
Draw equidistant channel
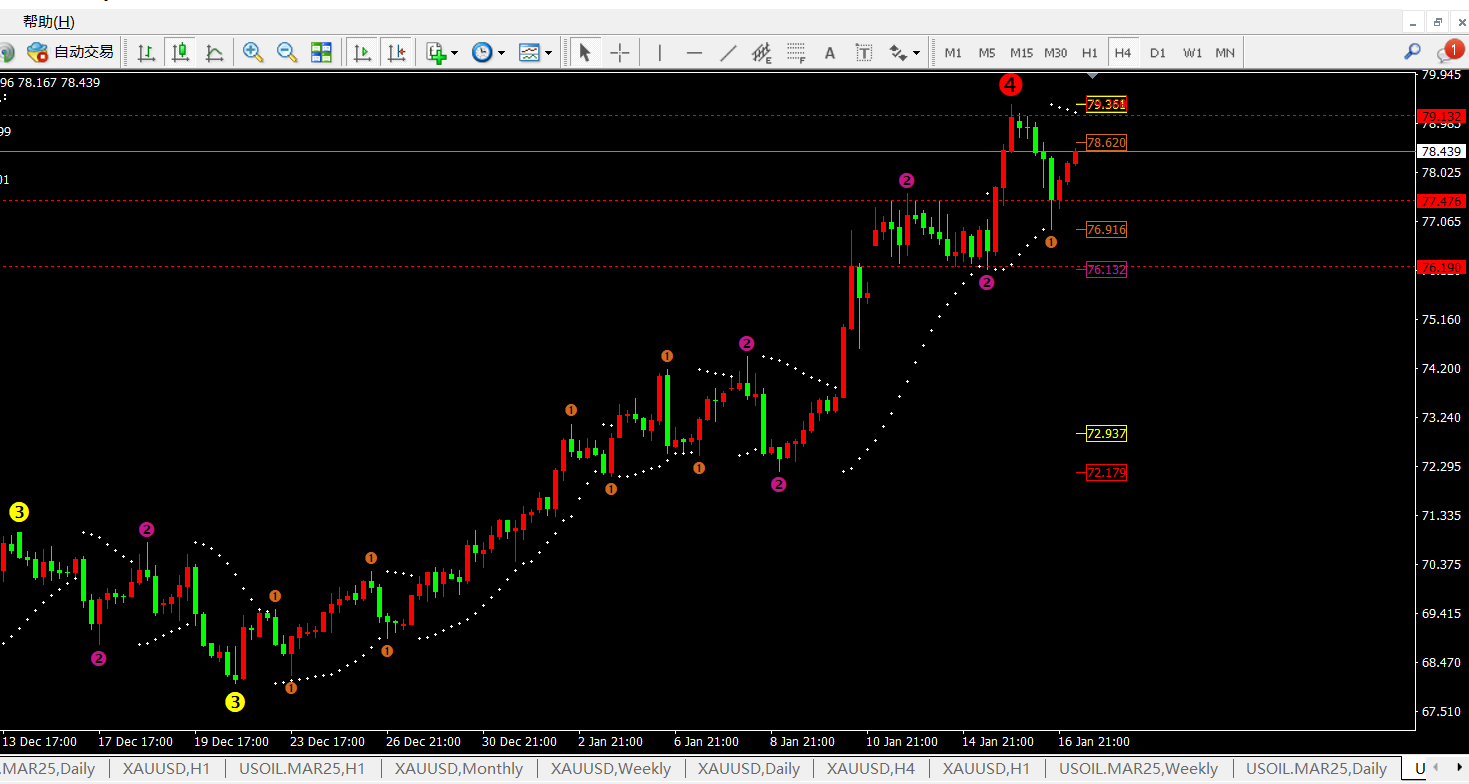pyautogui.click(x=762, y=53)
